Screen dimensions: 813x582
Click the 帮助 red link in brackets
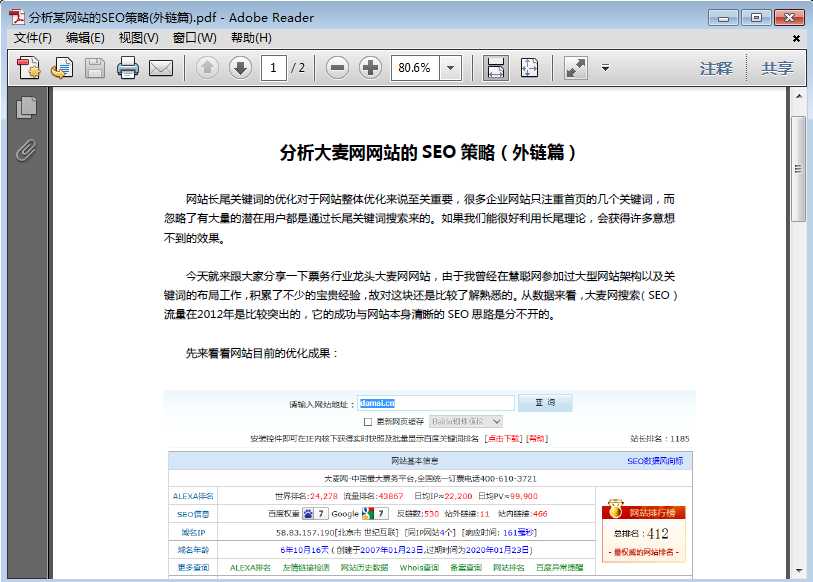537,438
